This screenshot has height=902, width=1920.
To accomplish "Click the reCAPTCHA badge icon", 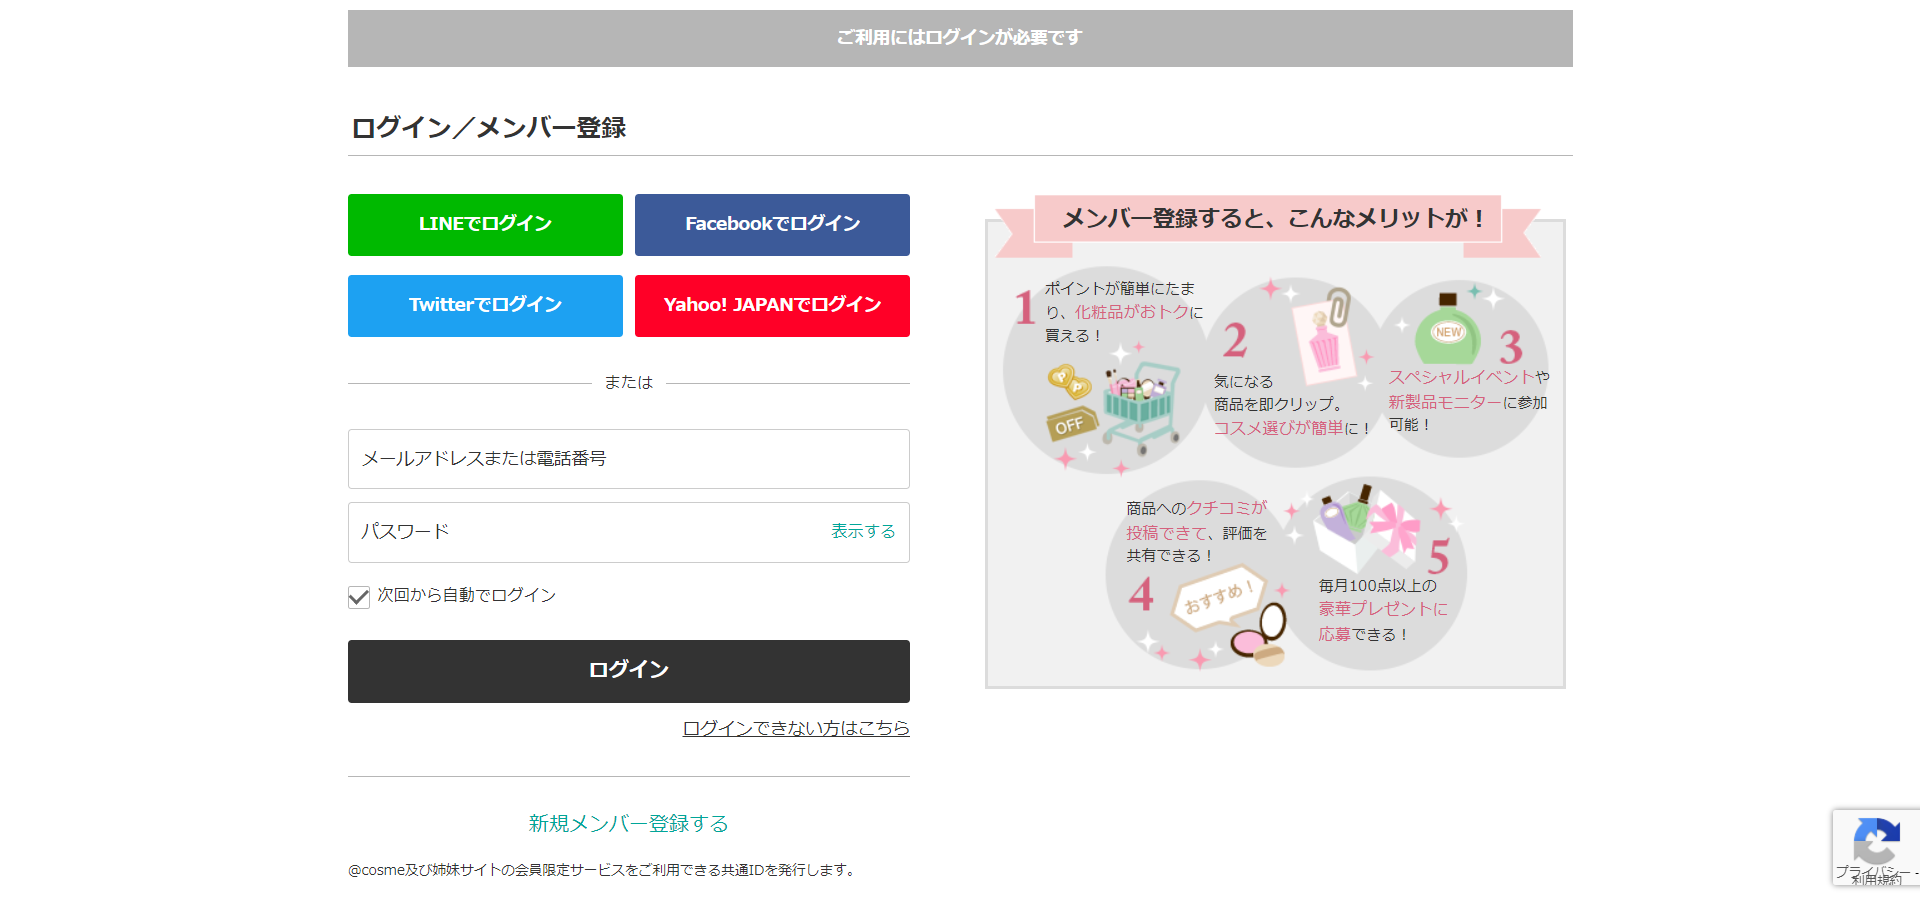I will tap(1876, 841).
